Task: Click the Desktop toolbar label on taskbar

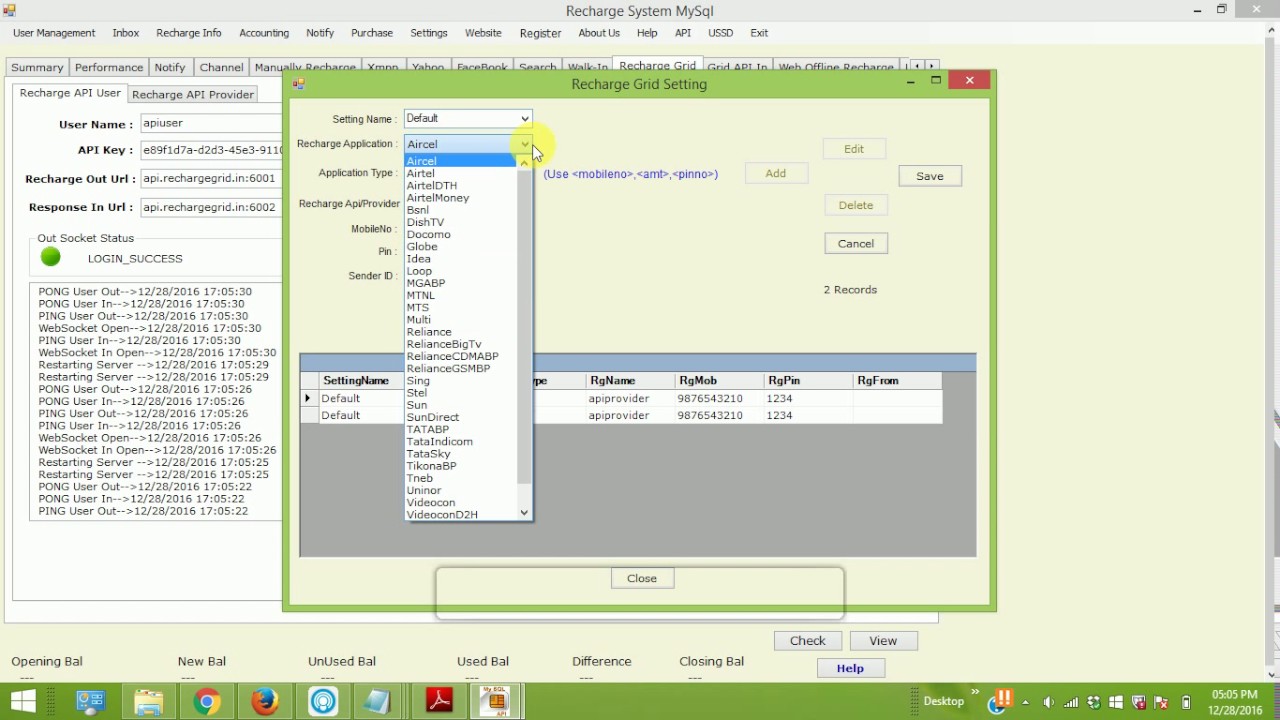Action: pyautogui.click(x=943, y=701)
